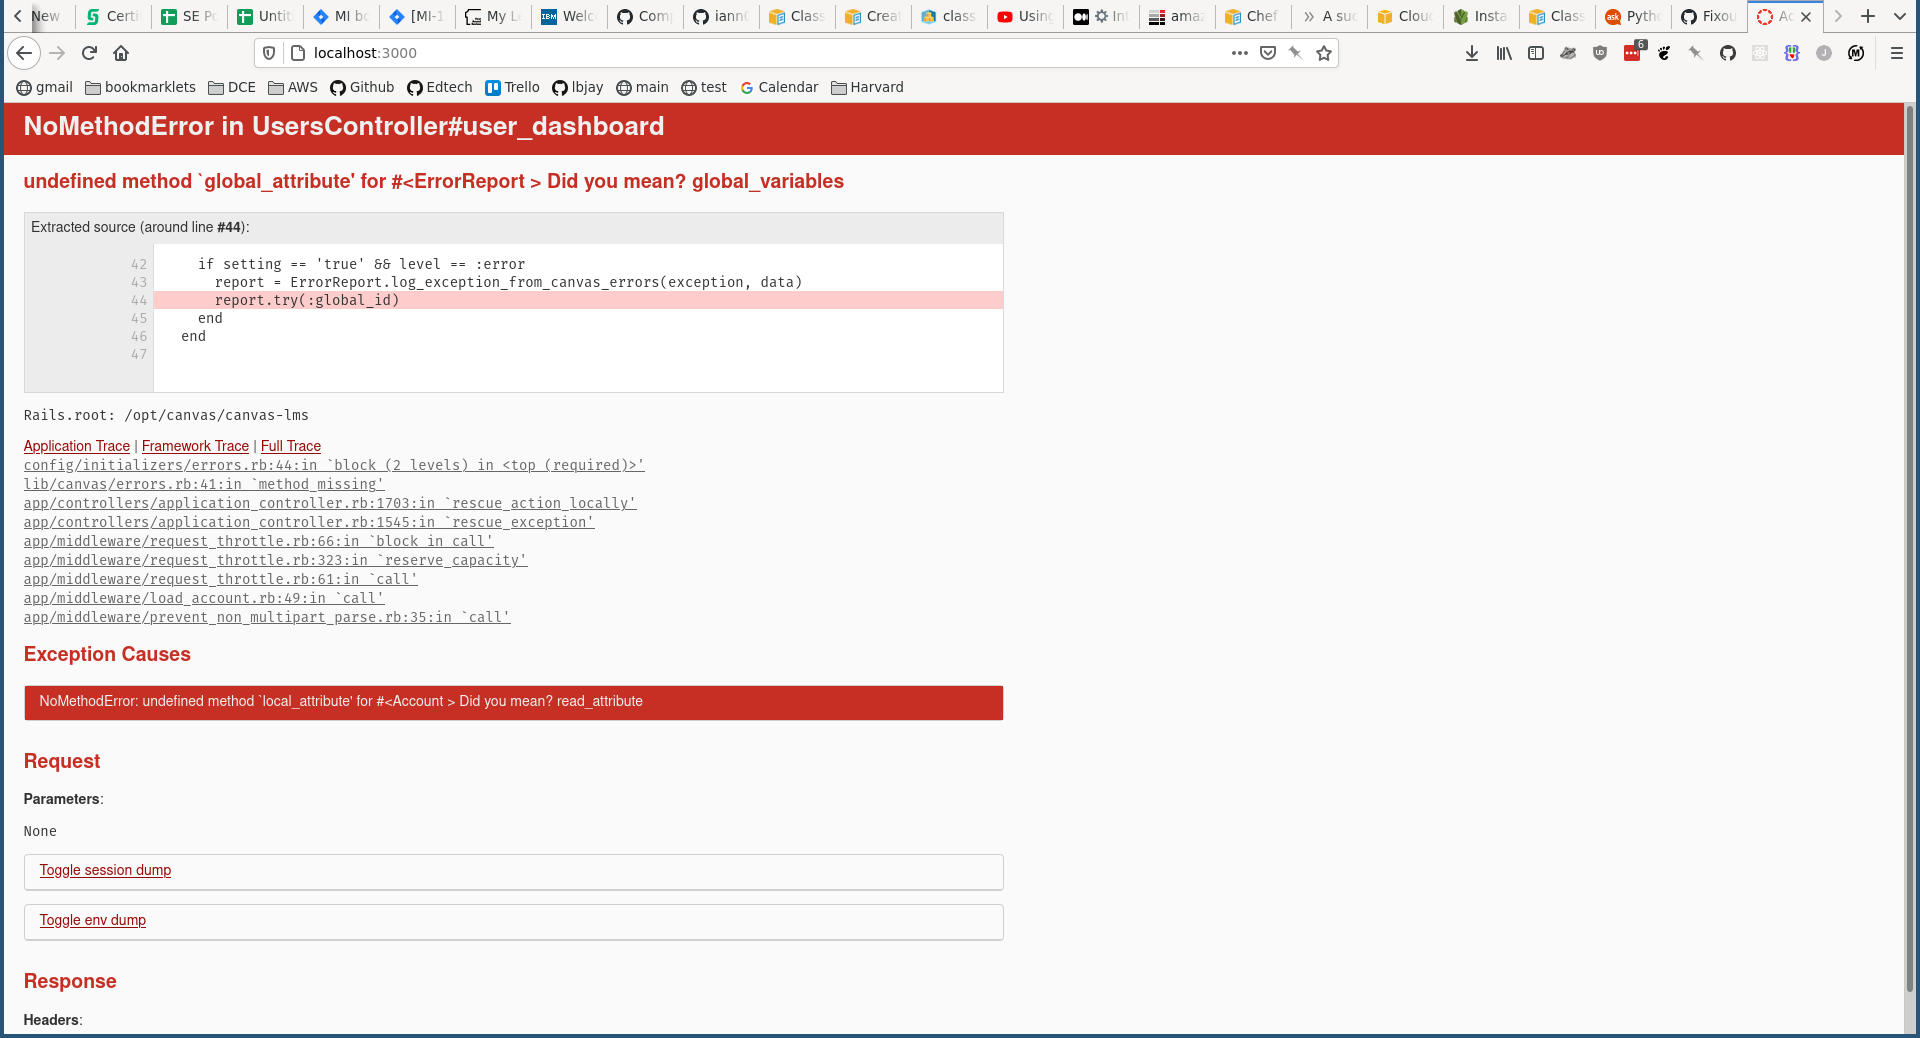Open load_account.rb:49 trace line
This screenshot has width=1920, height=1038.
(x=204, y=598)
